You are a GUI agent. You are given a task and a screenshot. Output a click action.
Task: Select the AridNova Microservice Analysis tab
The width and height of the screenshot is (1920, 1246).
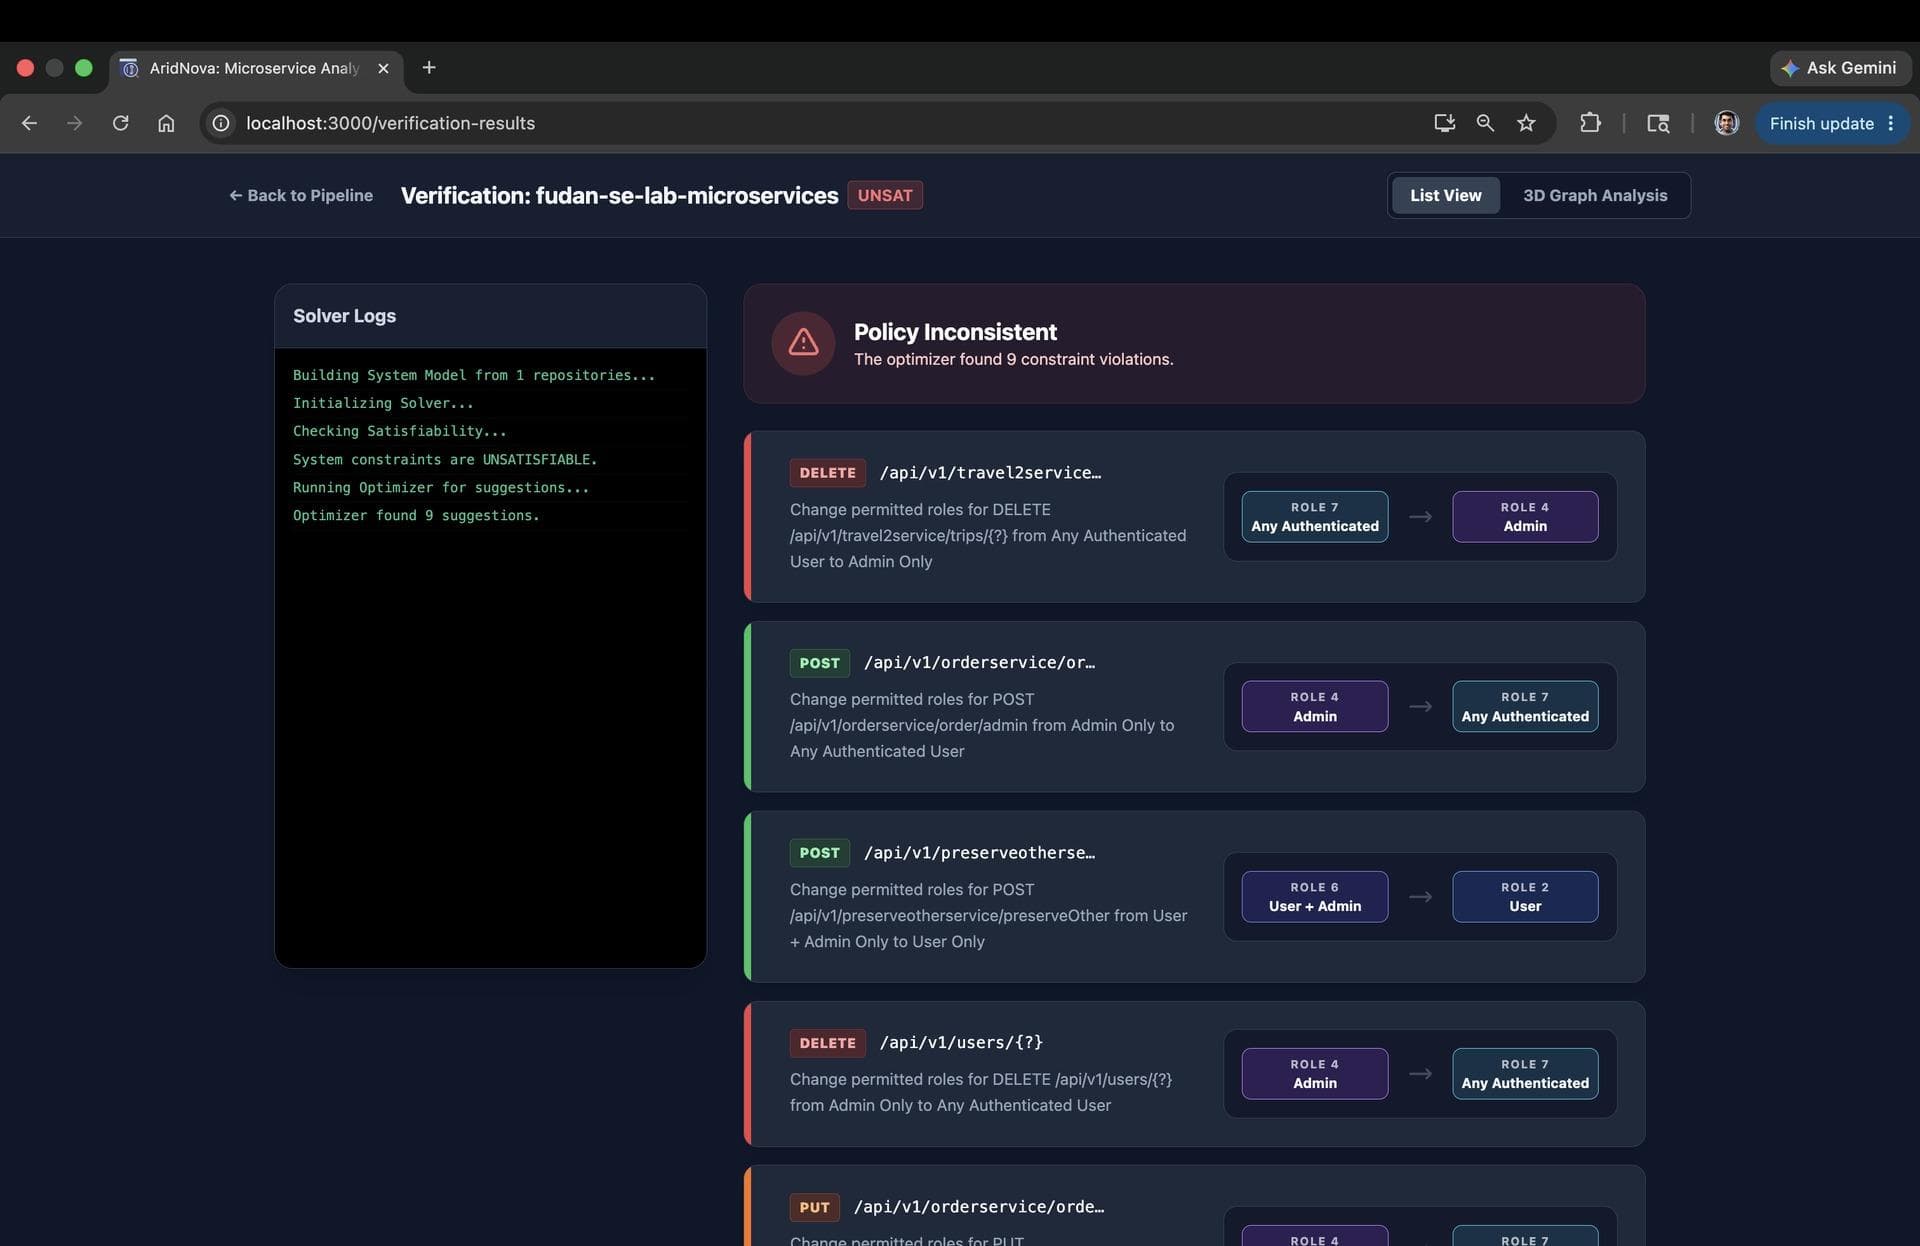coord(255,68)
